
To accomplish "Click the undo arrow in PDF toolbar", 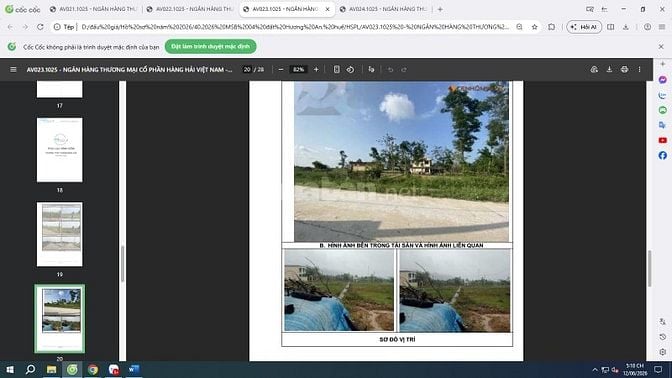I will click(390, 69).
